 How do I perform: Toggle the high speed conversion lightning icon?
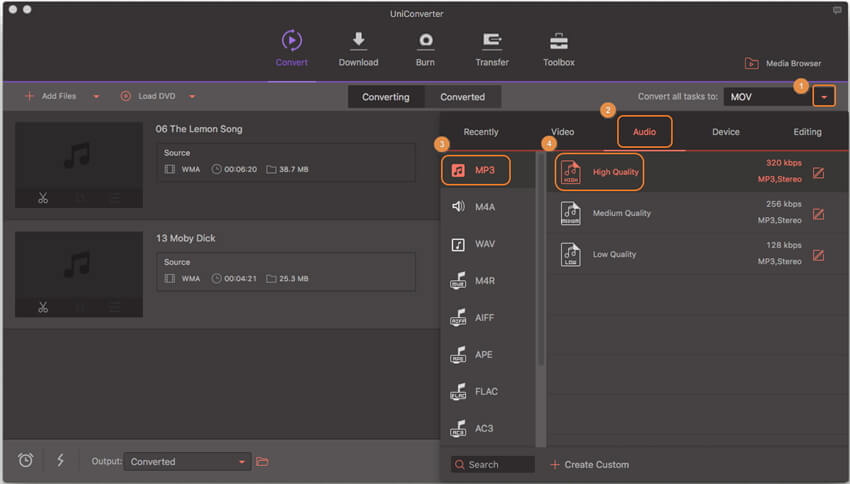[x=60, y=460]
